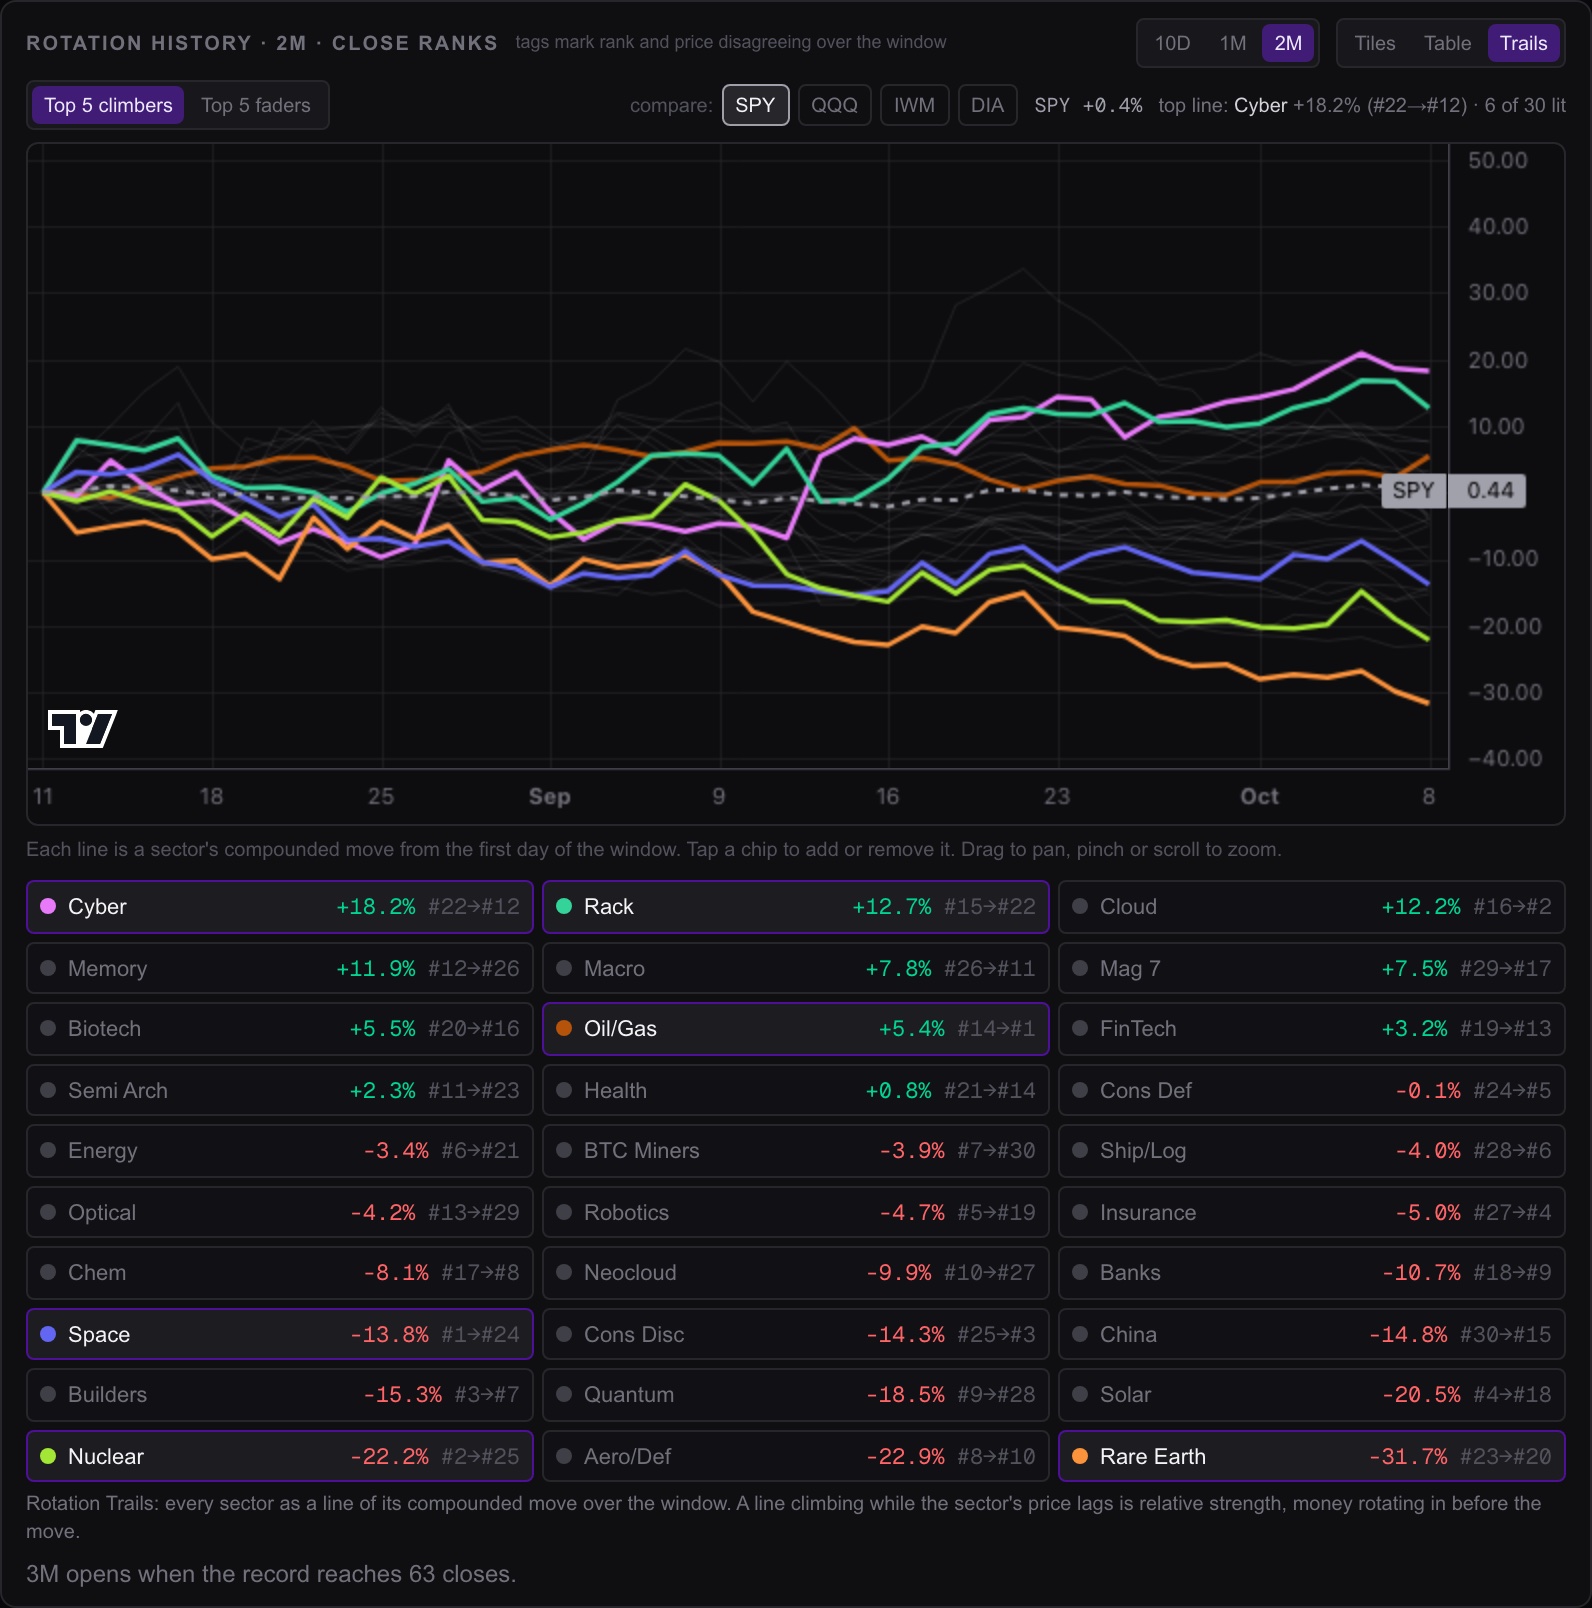Enable the Robotics sector chip

(x=796, y=1212)
